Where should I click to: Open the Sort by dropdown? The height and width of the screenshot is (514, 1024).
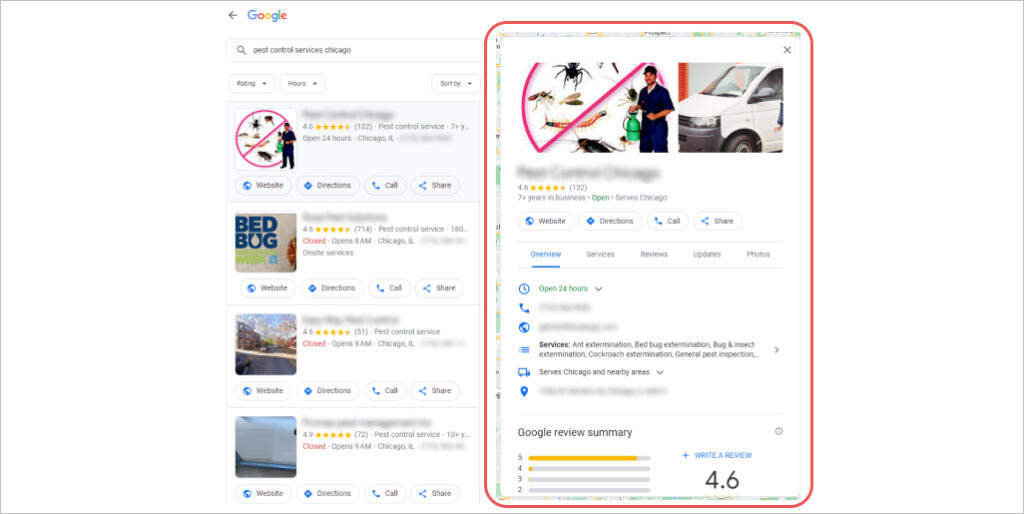pyautogui.click(x=455, y=84)
